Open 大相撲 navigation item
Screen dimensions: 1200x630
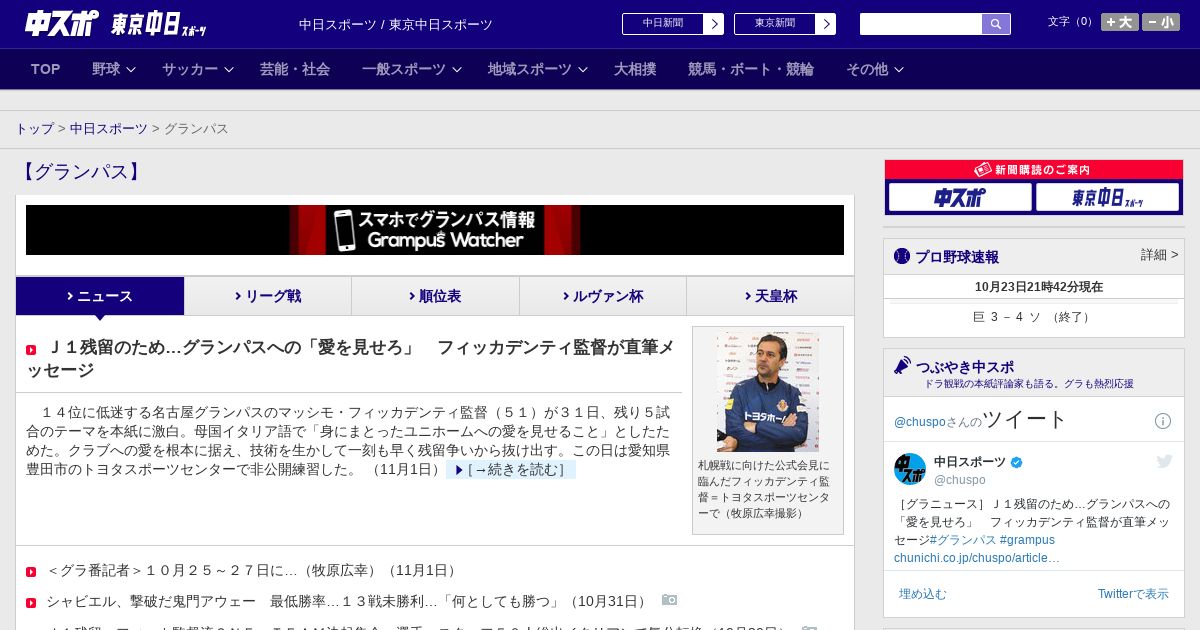[x=635, y=69]
